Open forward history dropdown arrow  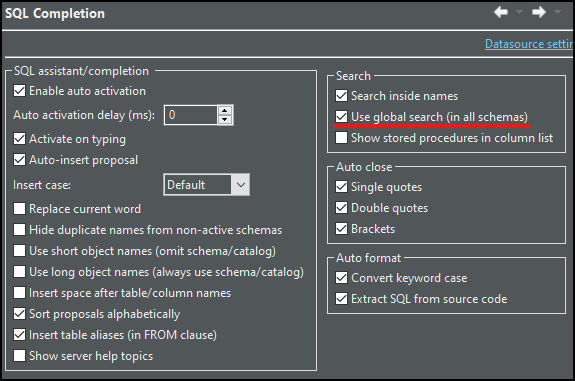click(557, 12)
